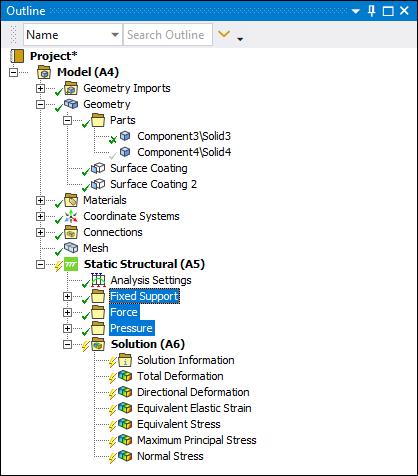Click the Total Deformation result icon
The height and width of the screenshot is (476, 418).
pyautogui.click(x=125, y=376)
